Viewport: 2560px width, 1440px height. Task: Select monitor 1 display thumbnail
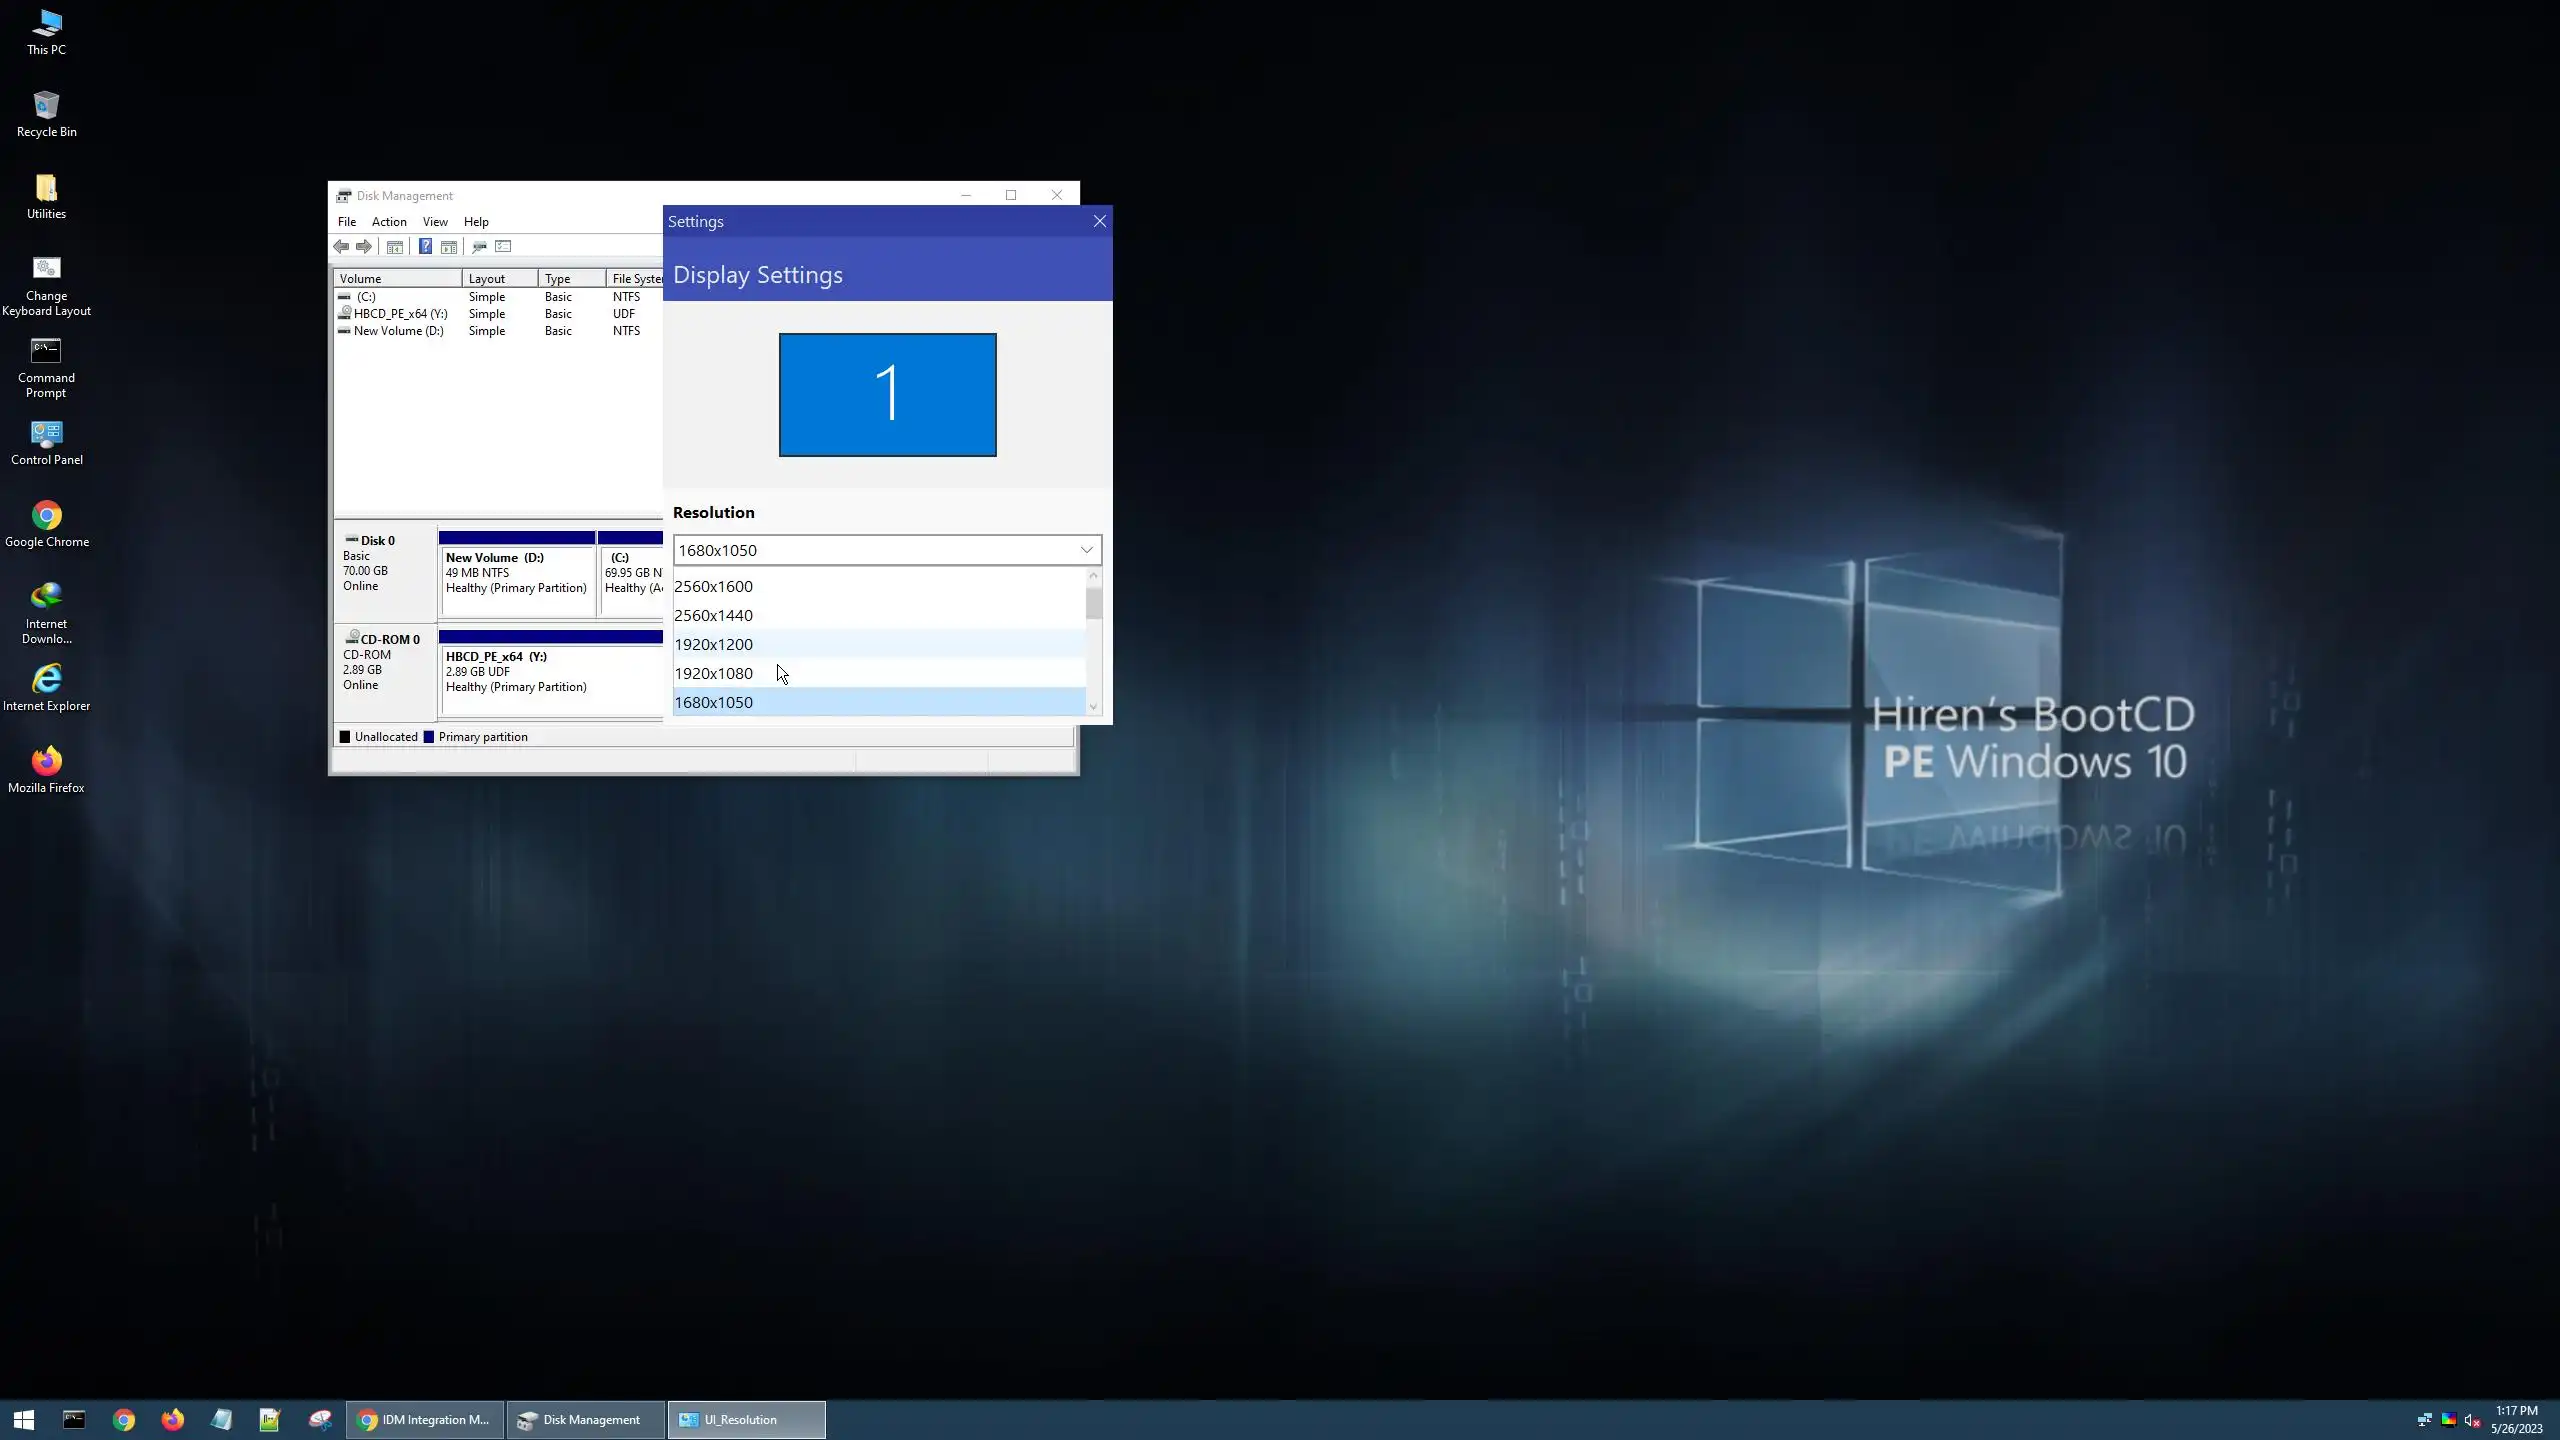click(887, 395)
